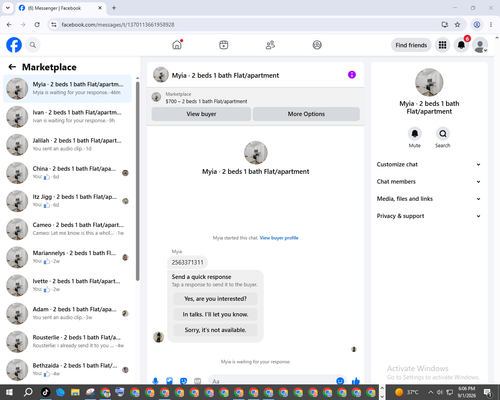Open the account profile avatar menu

click(x=480, y=45)
